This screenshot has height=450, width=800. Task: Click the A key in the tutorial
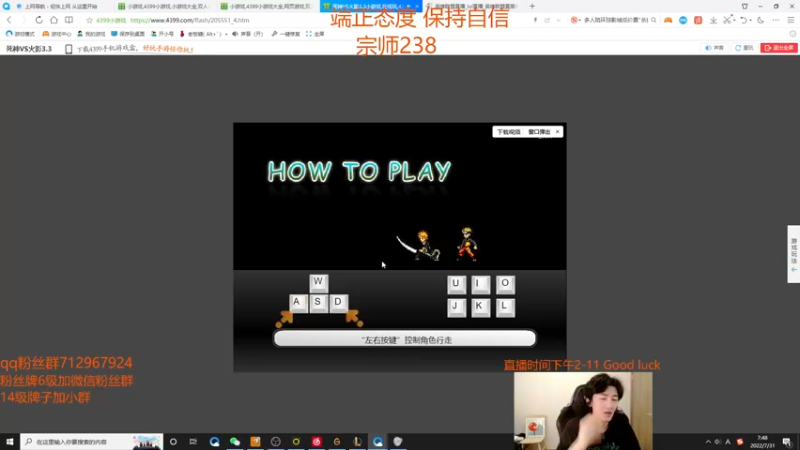tap(297, 303)
